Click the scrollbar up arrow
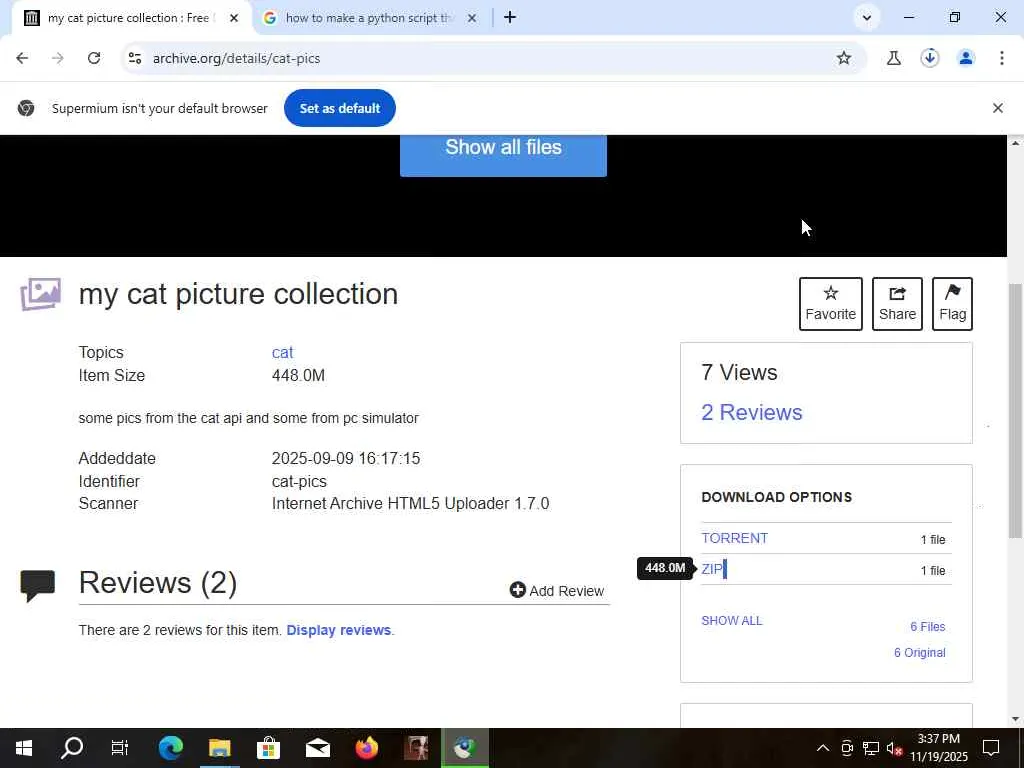Screen dimensions: 1024x768 click(1015, 143)
